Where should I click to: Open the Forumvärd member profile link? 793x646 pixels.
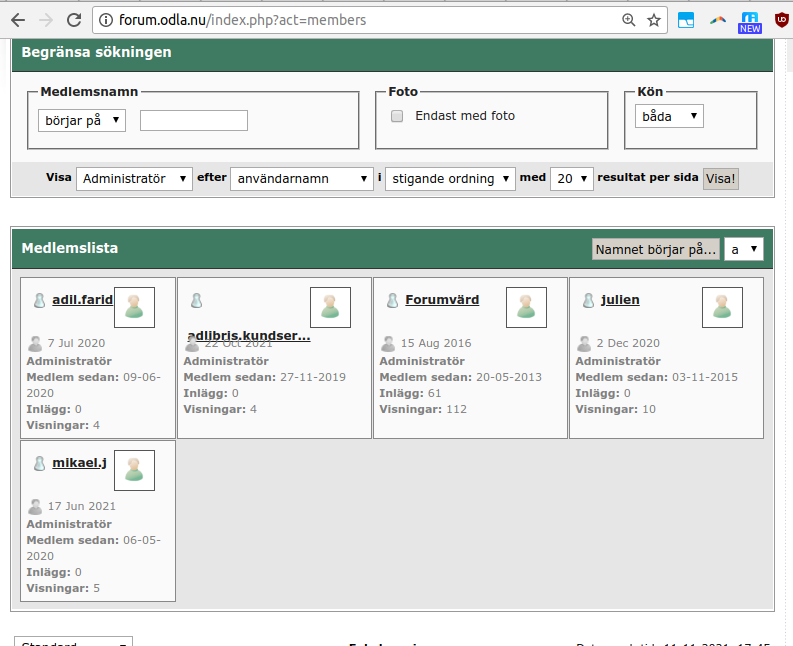pos(442,300)
